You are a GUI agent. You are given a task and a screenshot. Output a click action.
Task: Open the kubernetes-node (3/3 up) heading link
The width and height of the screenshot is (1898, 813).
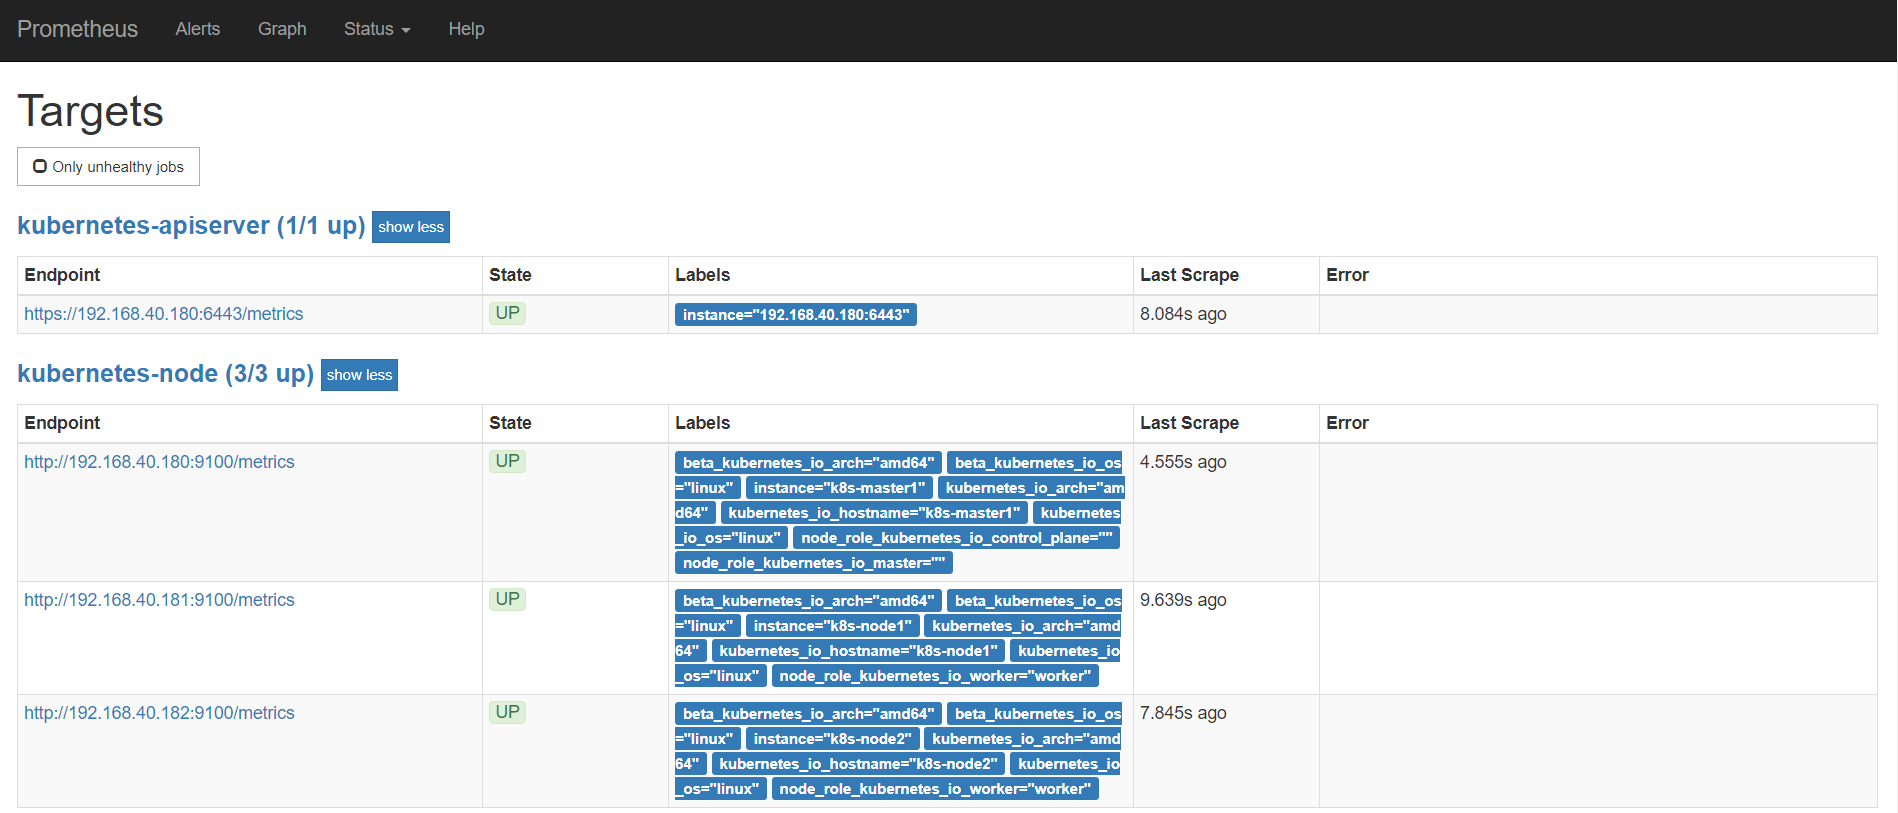(x=166, y=374)
